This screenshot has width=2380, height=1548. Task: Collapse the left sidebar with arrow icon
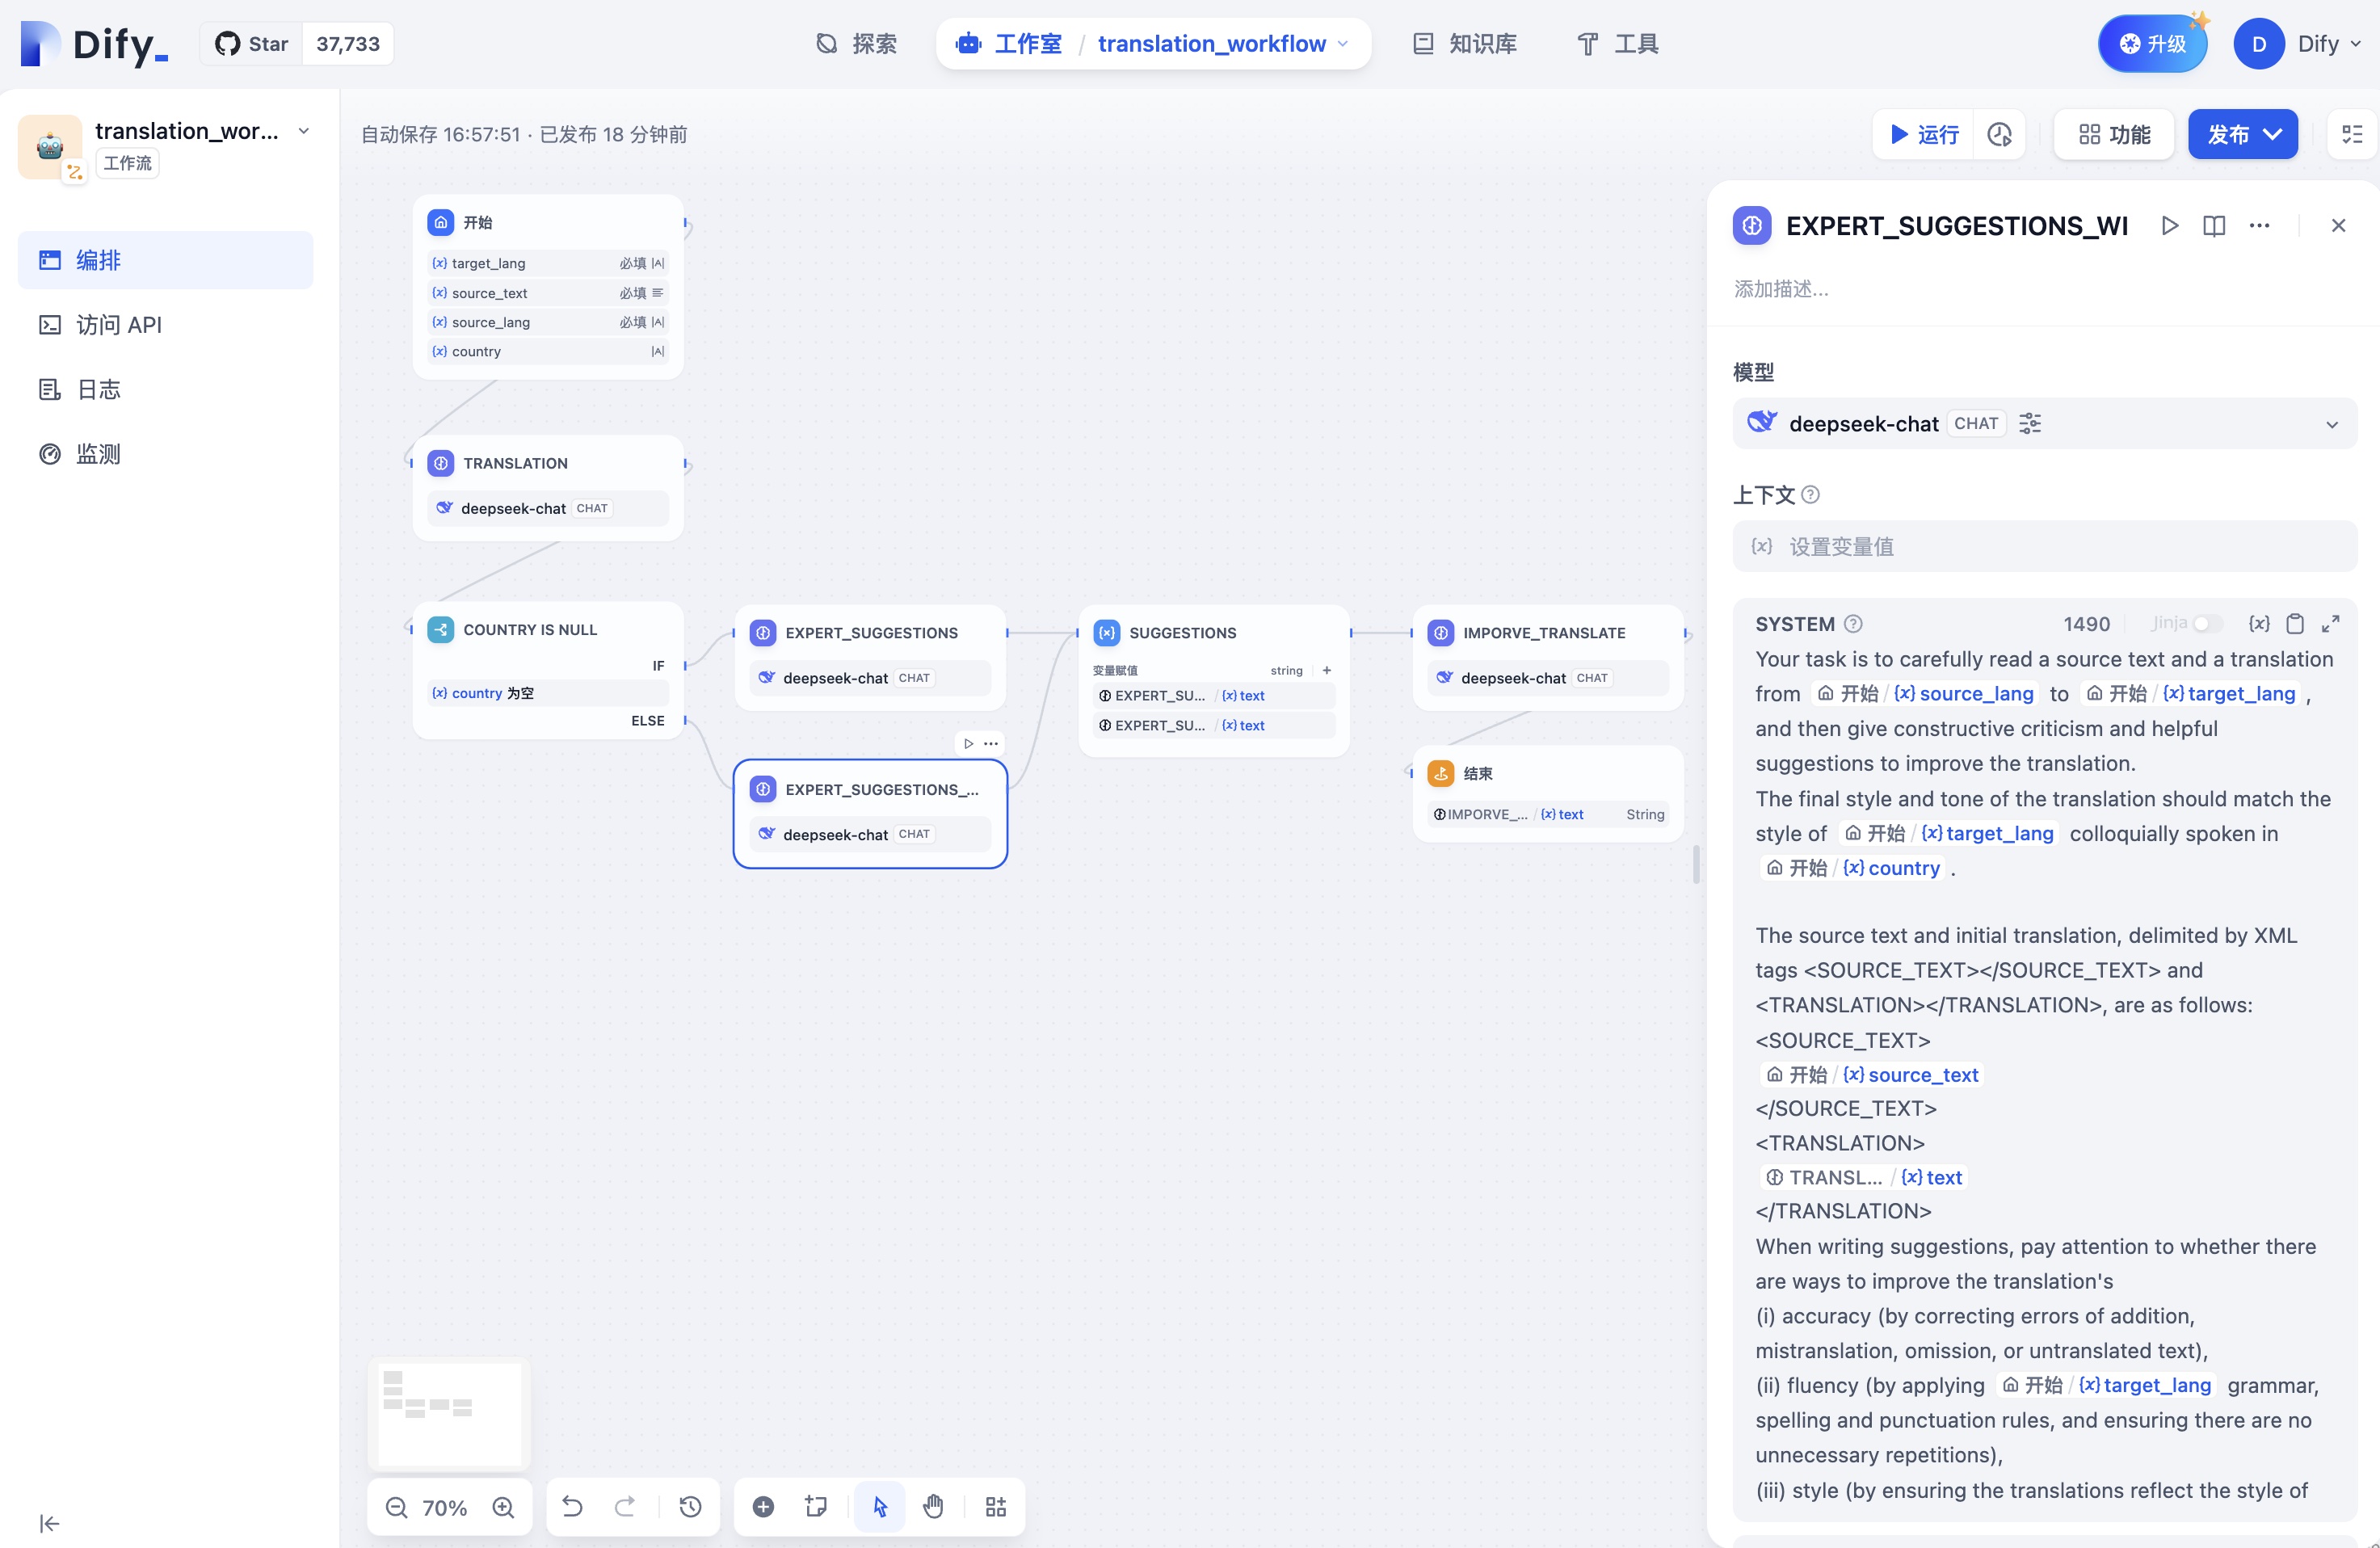[x=49, y=1523]
